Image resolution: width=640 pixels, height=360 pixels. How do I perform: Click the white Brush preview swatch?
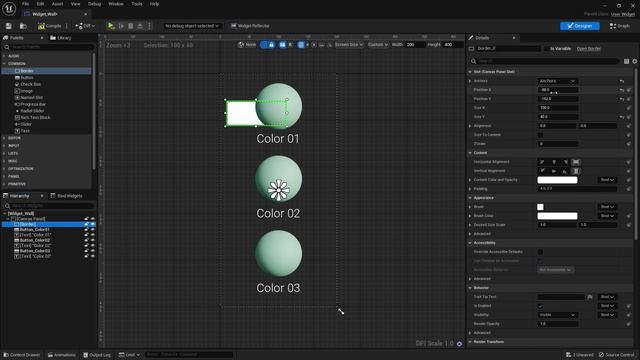(x=540, y=207)
